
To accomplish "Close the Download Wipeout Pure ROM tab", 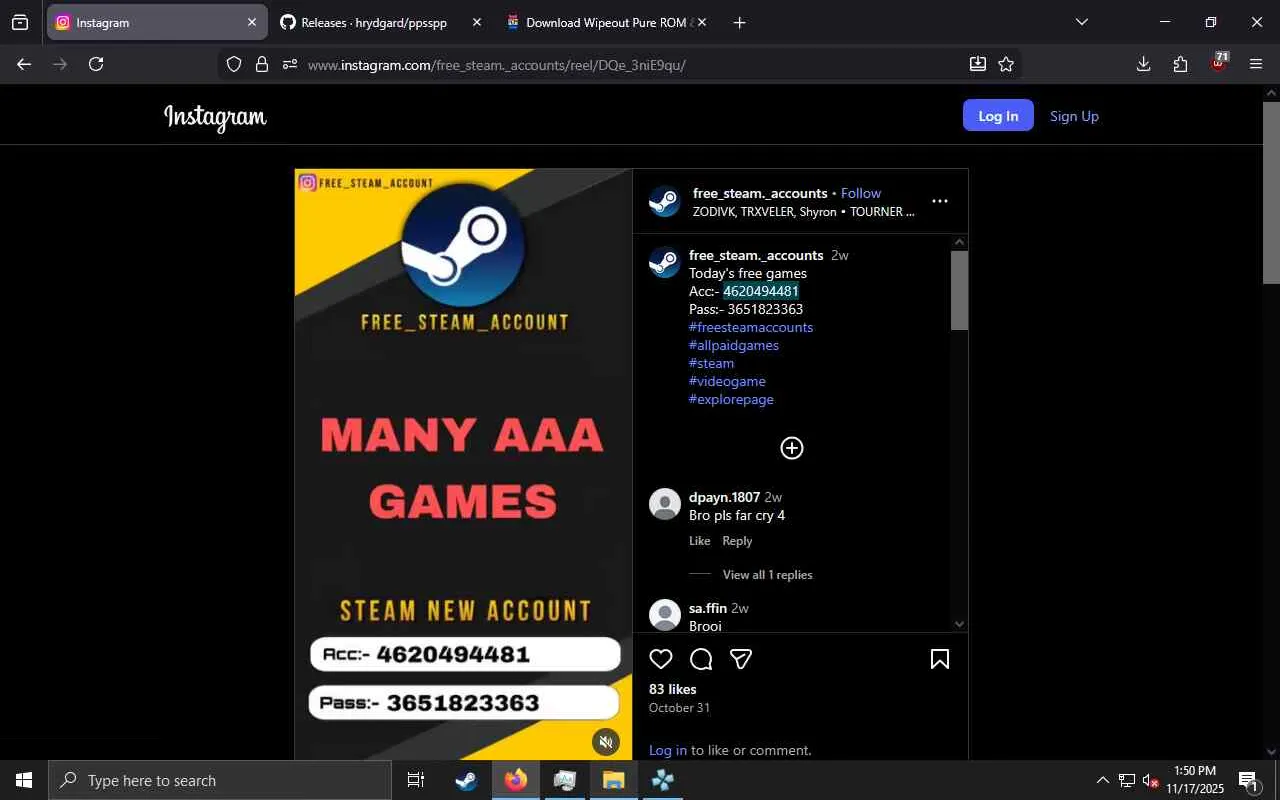I will [701, 22].
